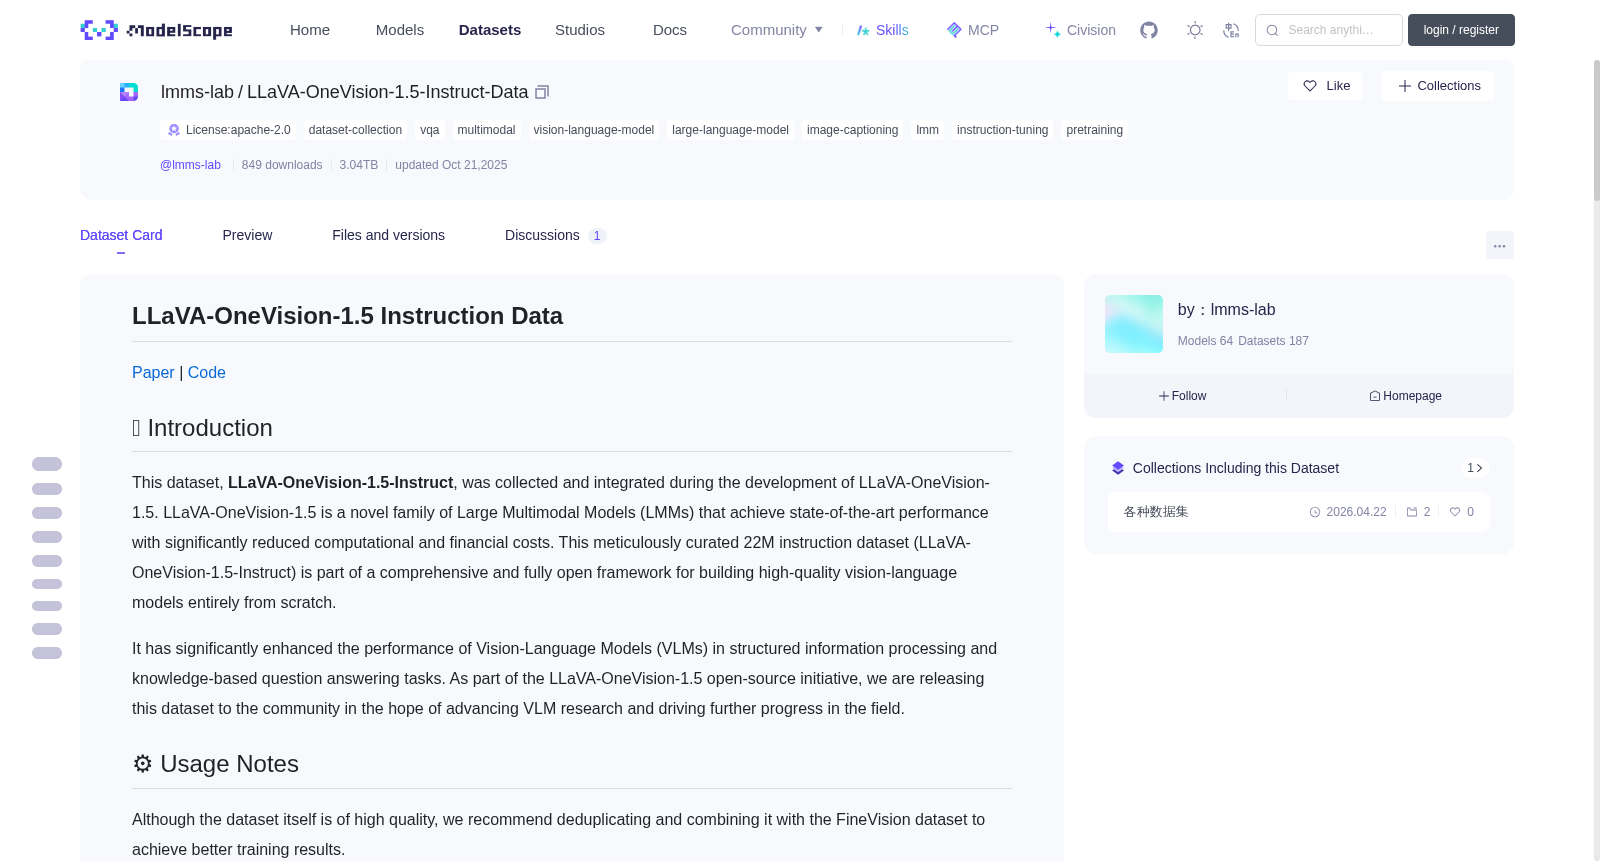Click the vision-language-model tag
Screen dimensions: 1600x861
594,130
